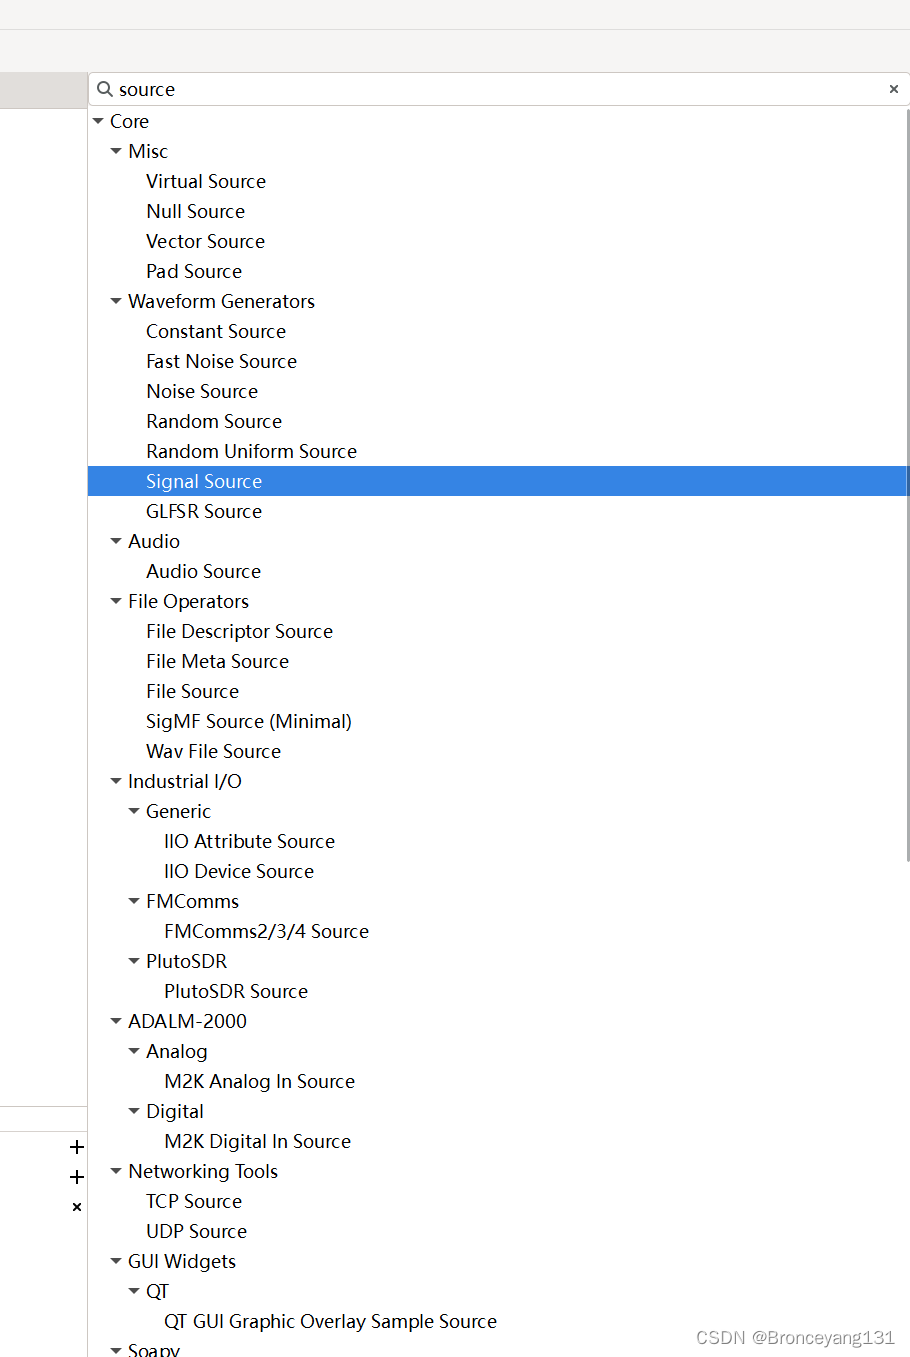Collapse the Networking Tools group
Screen dimensions: 910x1357
(x=116, y=1171)
